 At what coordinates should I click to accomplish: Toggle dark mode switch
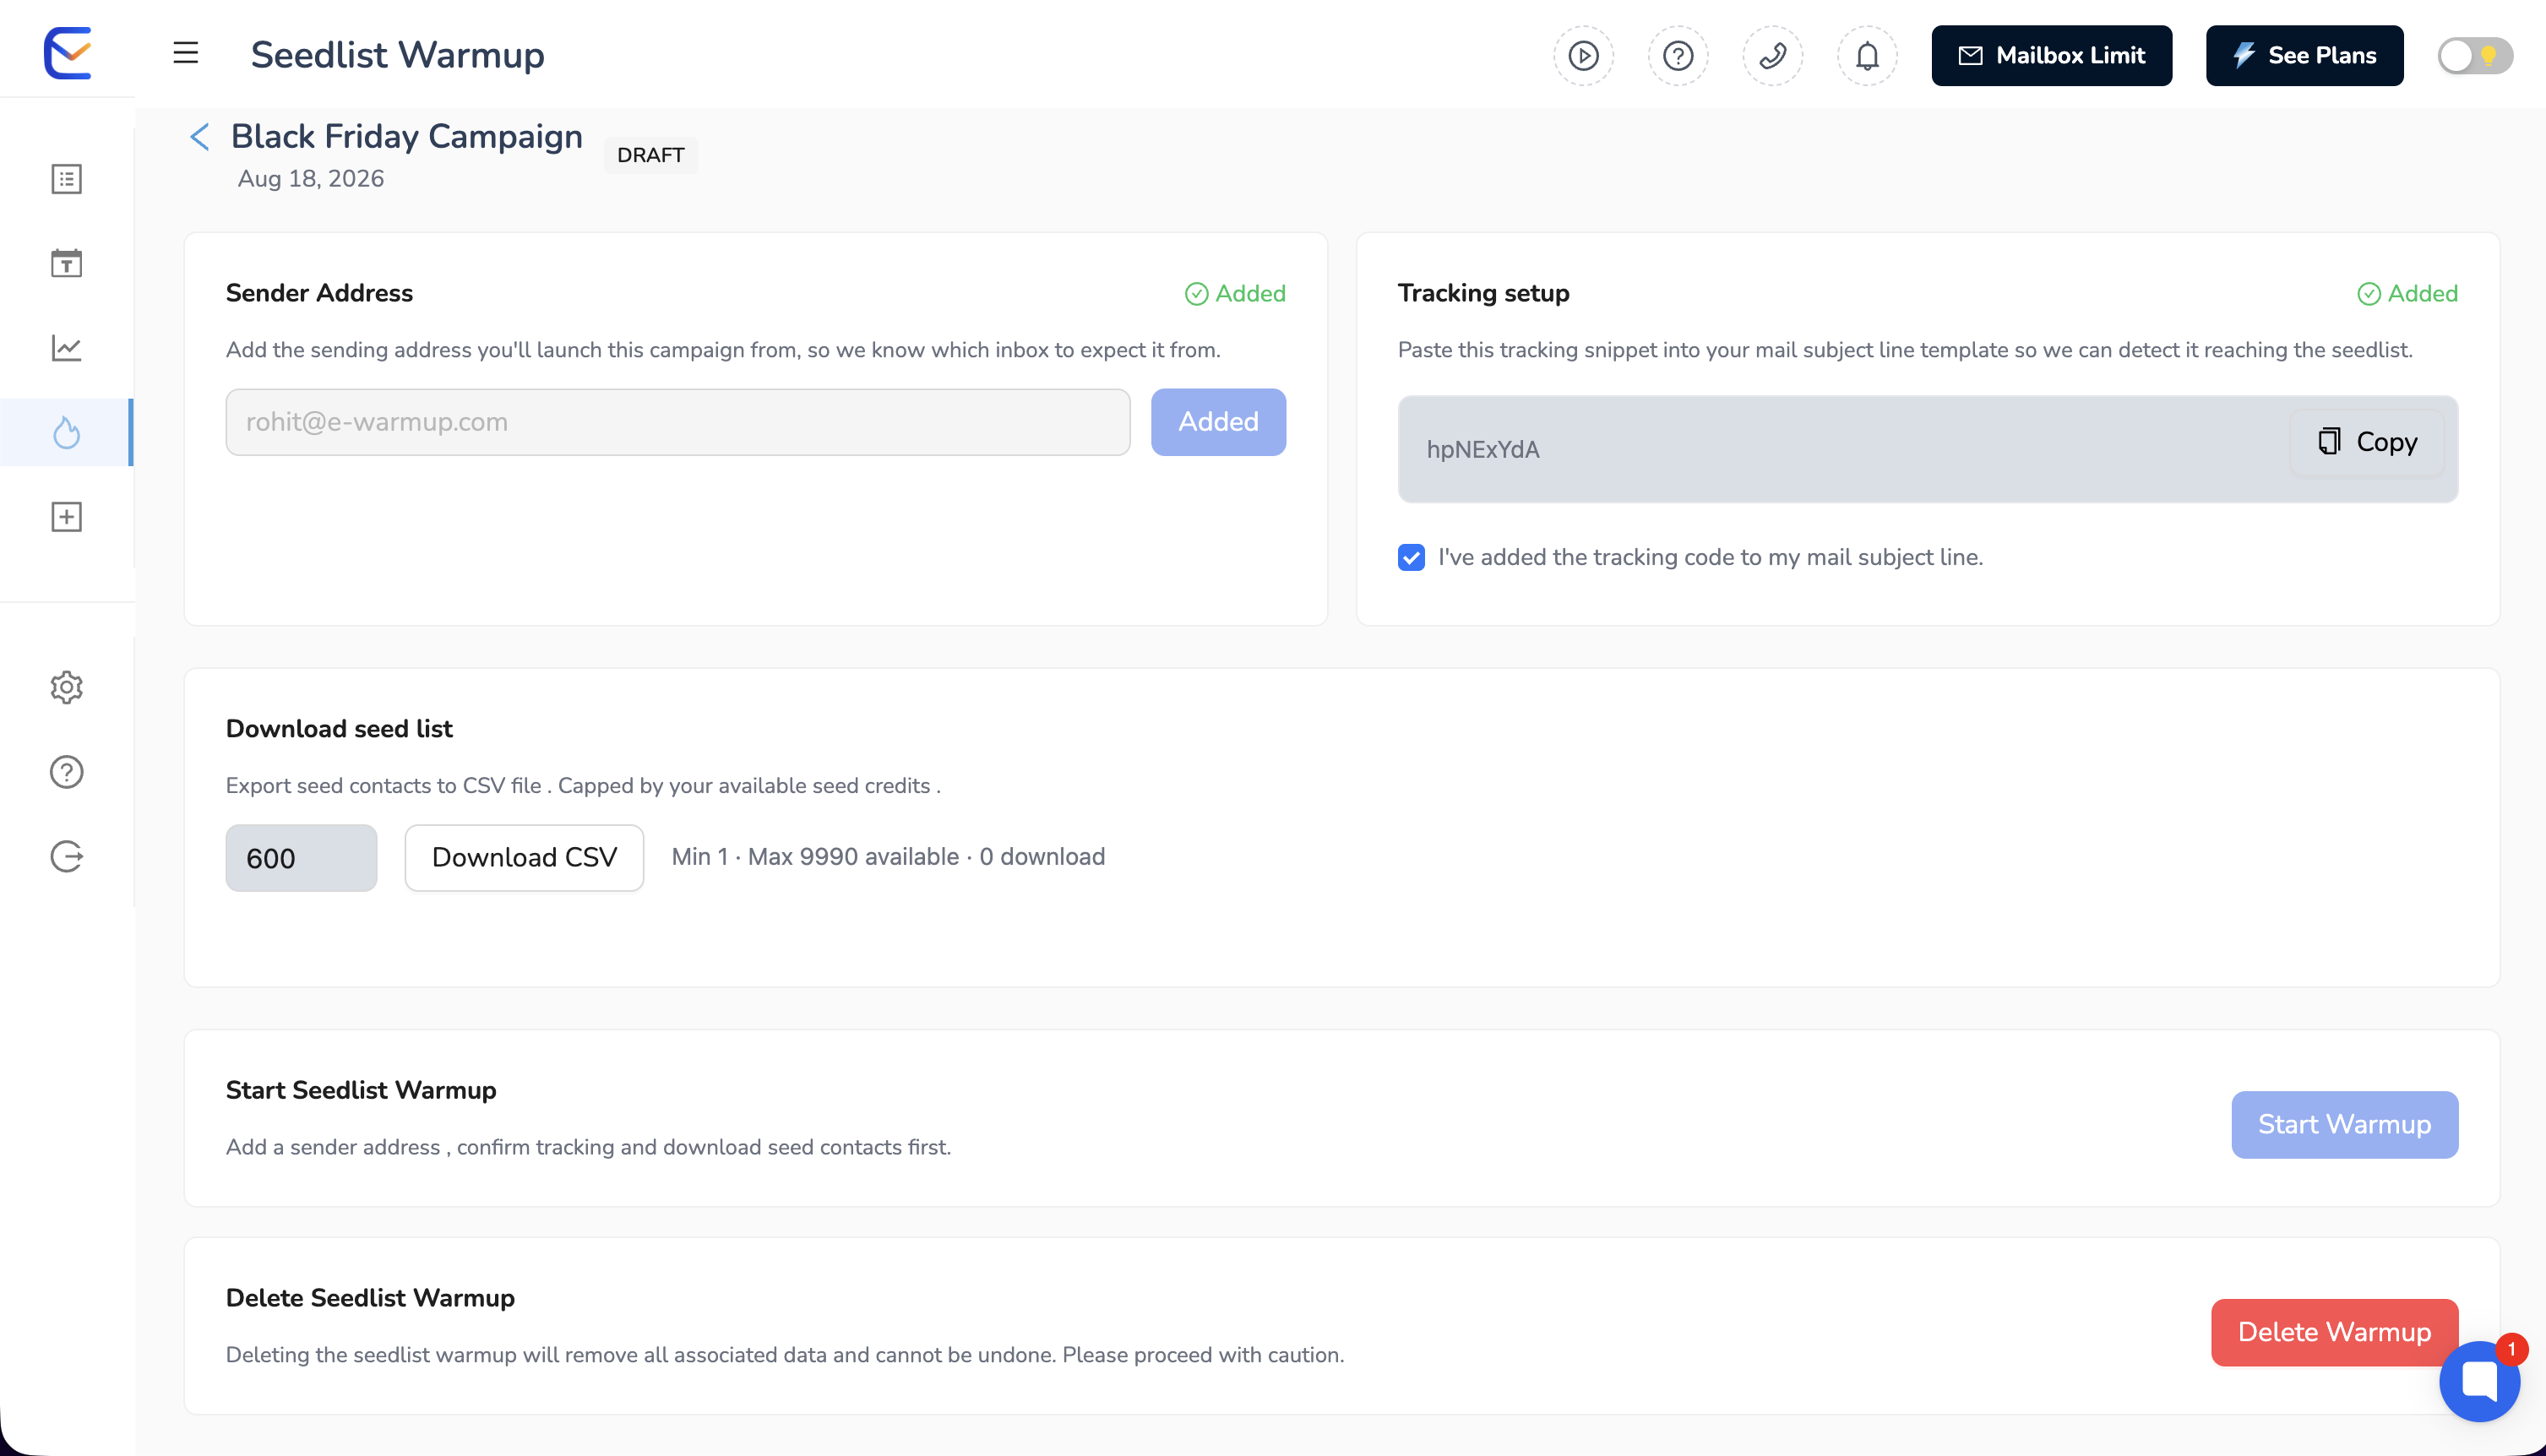tap(2475, 55)
